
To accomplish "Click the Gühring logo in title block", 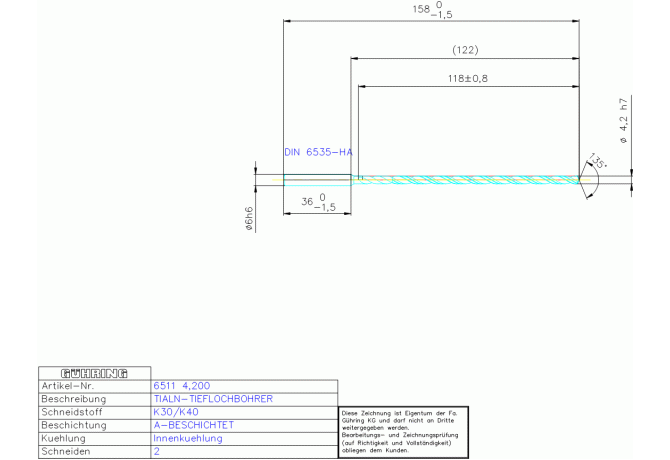I will coord(94,373).
